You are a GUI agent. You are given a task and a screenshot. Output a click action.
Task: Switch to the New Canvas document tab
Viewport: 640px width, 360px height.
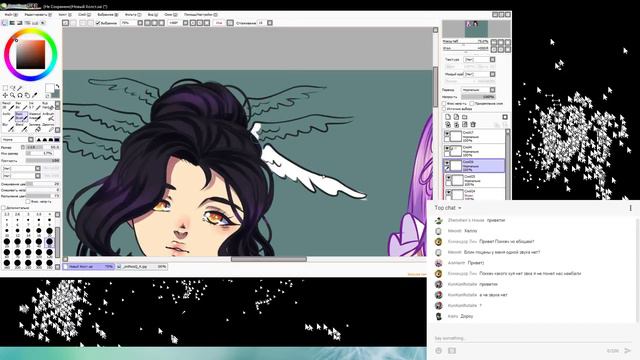pos(89,267)
